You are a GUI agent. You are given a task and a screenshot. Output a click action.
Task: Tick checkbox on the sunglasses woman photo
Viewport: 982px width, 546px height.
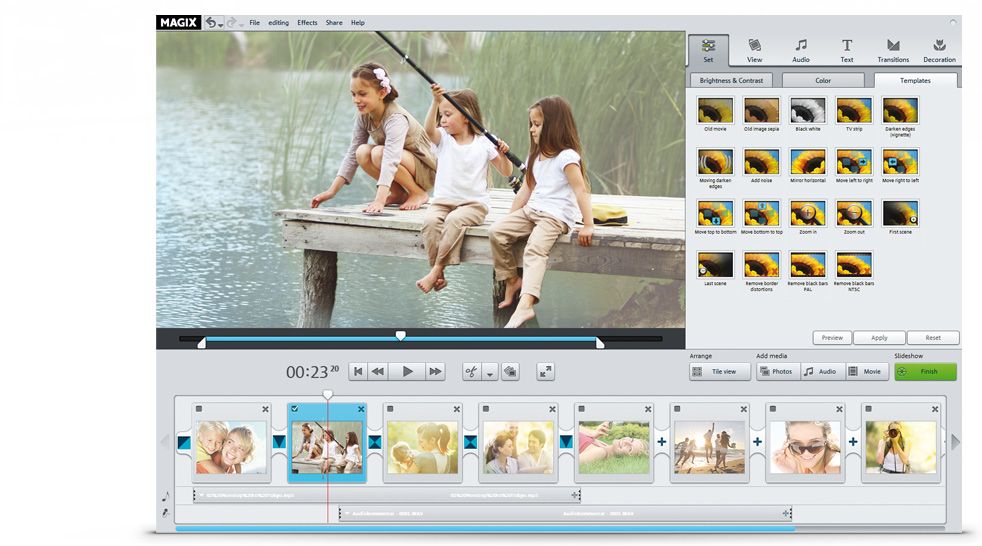tap(773, 409)
